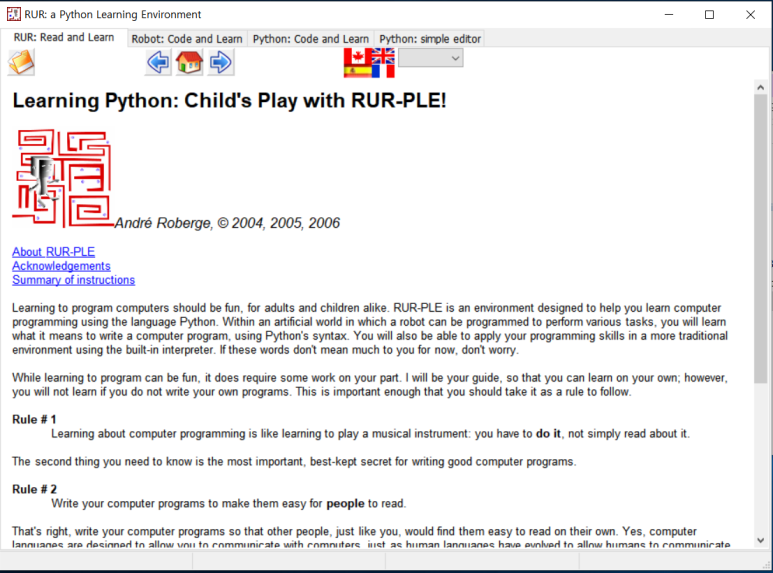Click the Canadian flag icon
Image resolution: width=773 pixels, height=573 pixels.
point(356,56)
